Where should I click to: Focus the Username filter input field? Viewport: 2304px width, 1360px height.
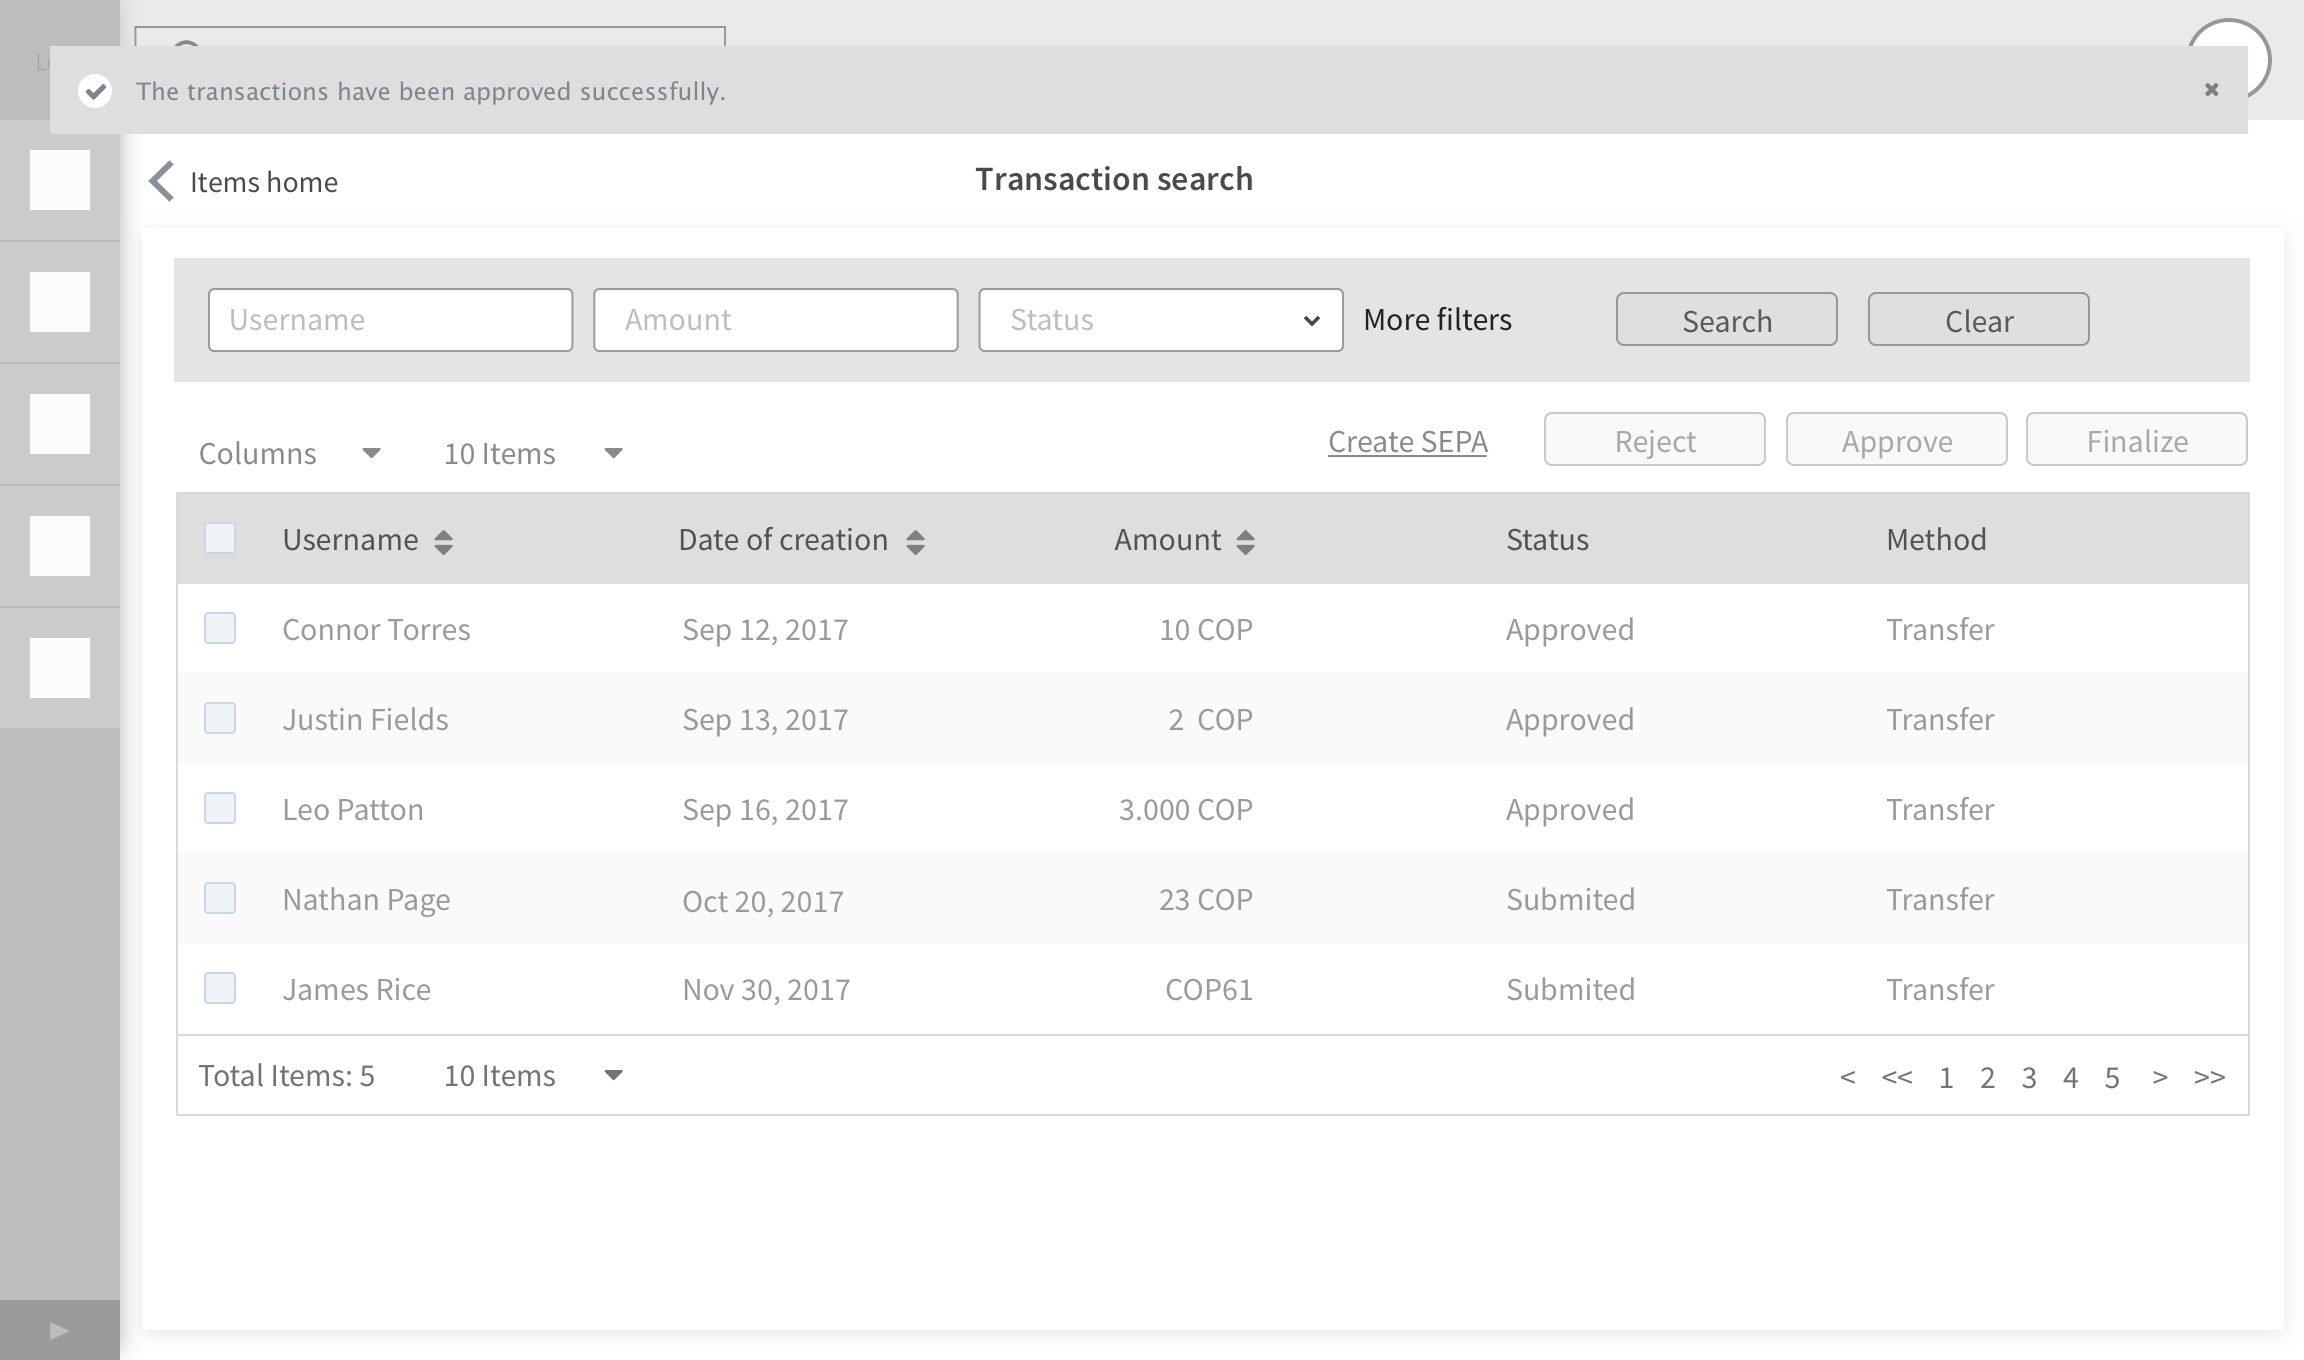point(390,320)
